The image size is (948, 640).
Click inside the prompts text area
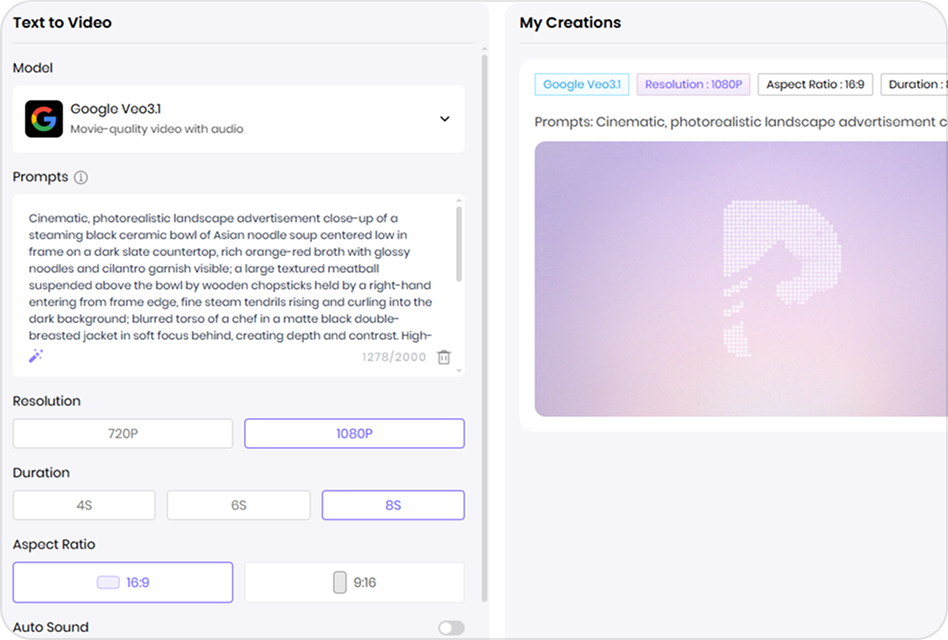230,275
